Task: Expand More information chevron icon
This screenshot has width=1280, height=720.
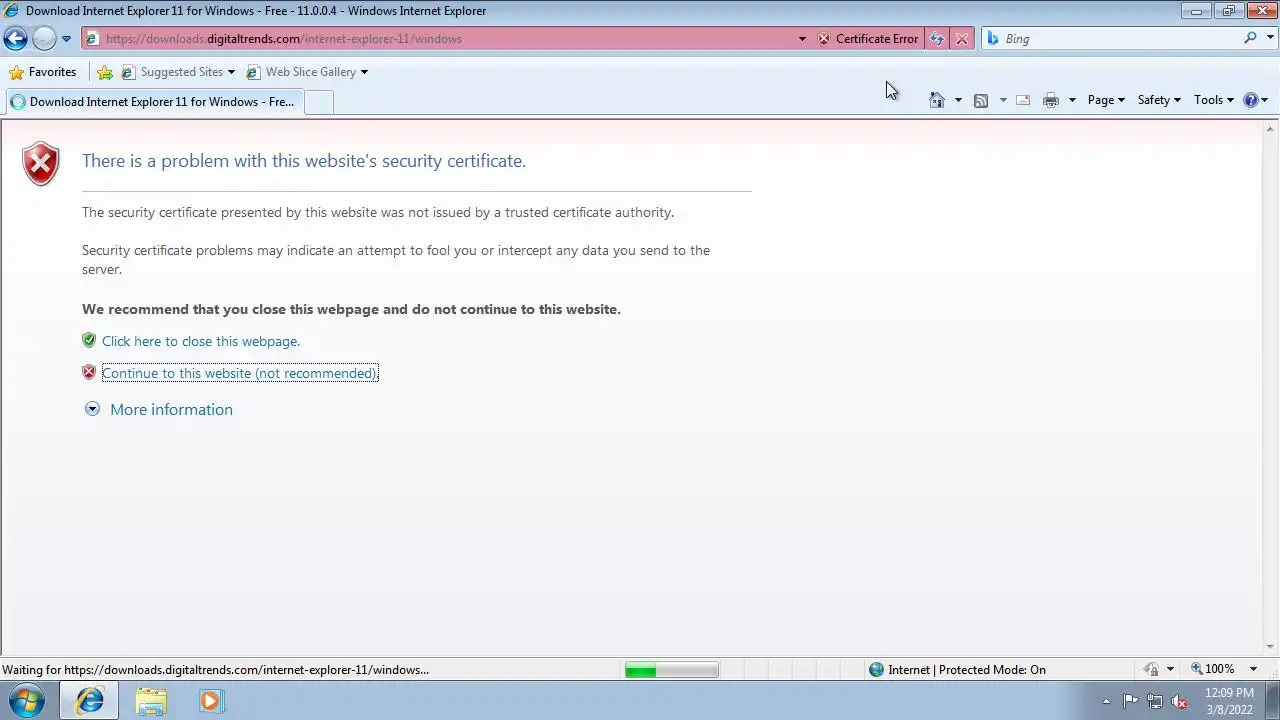Action: coord(92,409)
